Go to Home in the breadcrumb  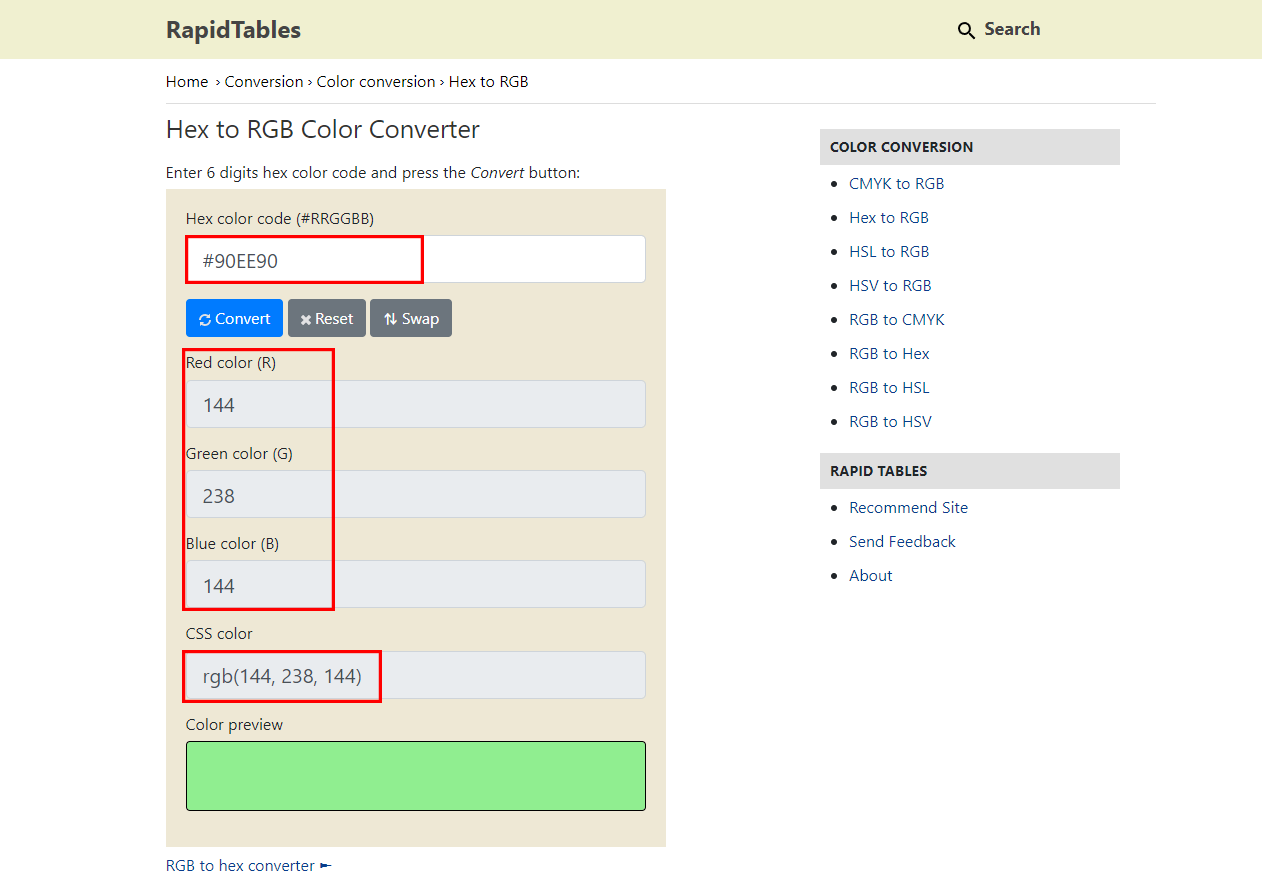click(187, 82)
